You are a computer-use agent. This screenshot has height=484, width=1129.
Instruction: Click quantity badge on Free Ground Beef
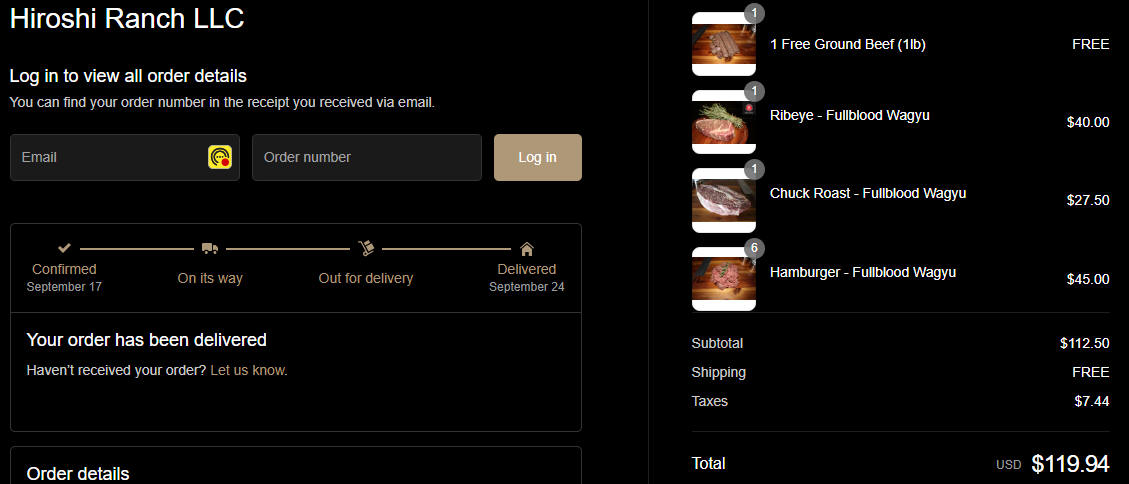754,13
